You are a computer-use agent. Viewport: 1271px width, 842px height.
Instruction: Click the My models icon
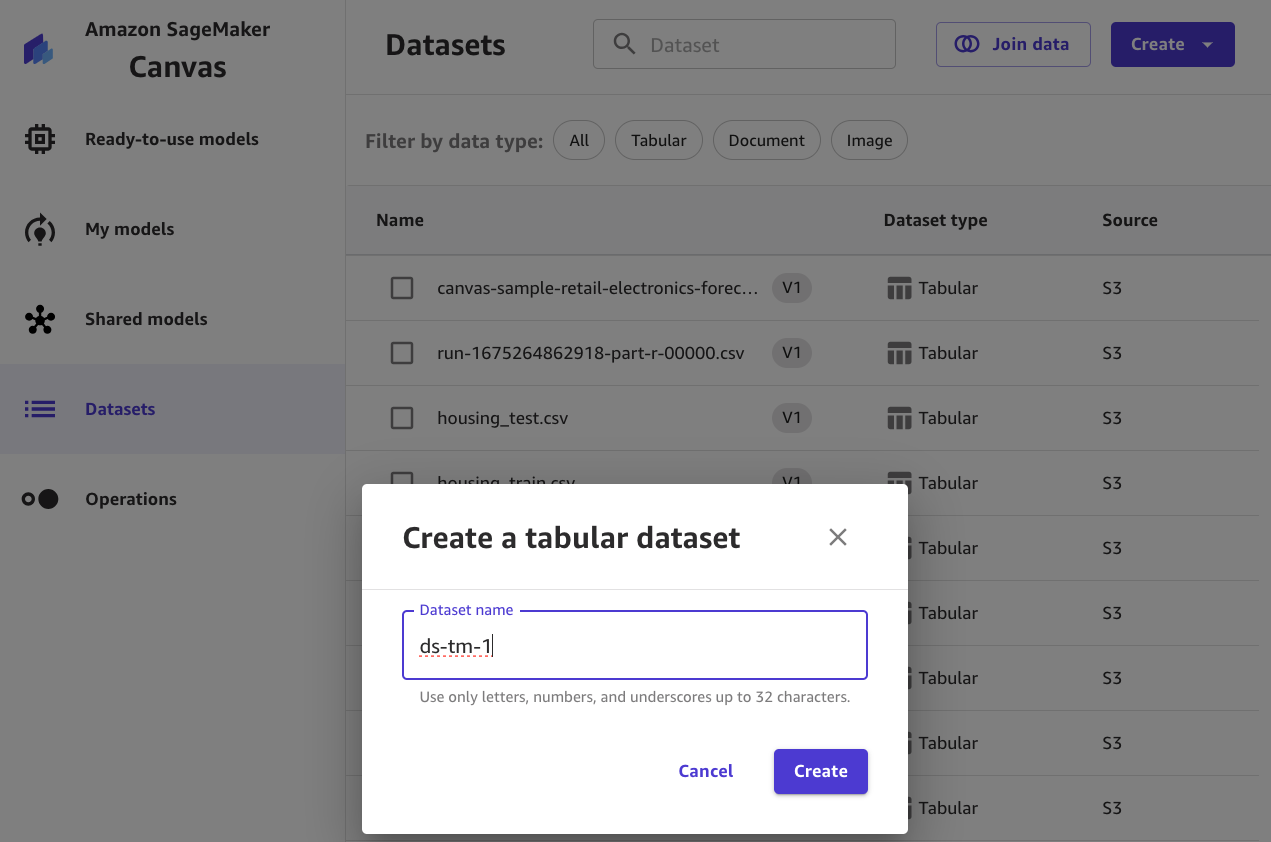pyautogui.click(x=40, y=229)
